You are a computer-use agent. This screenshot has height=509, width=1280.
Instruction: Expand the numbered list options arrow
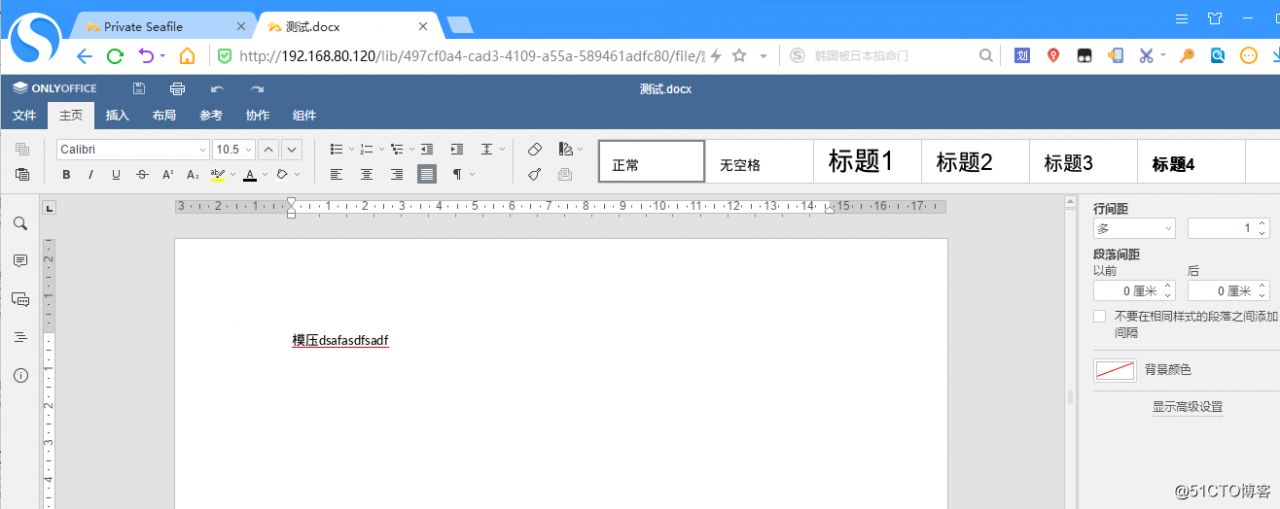coord(382,149)
